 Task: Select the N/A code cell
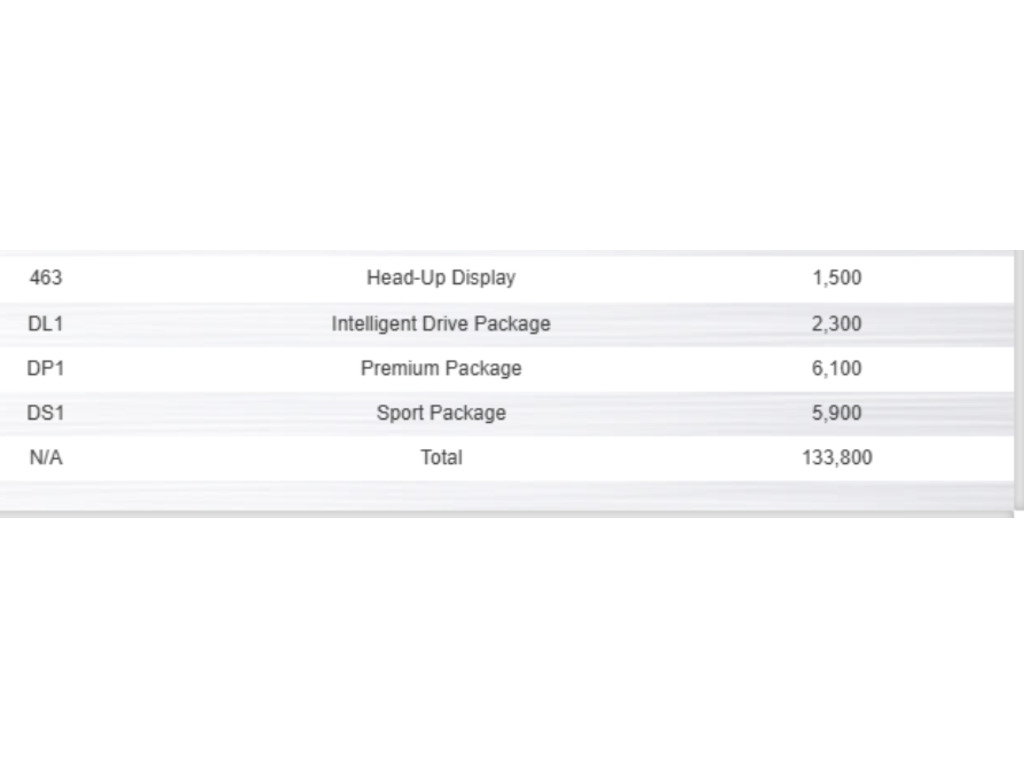[x=46, y=457]
